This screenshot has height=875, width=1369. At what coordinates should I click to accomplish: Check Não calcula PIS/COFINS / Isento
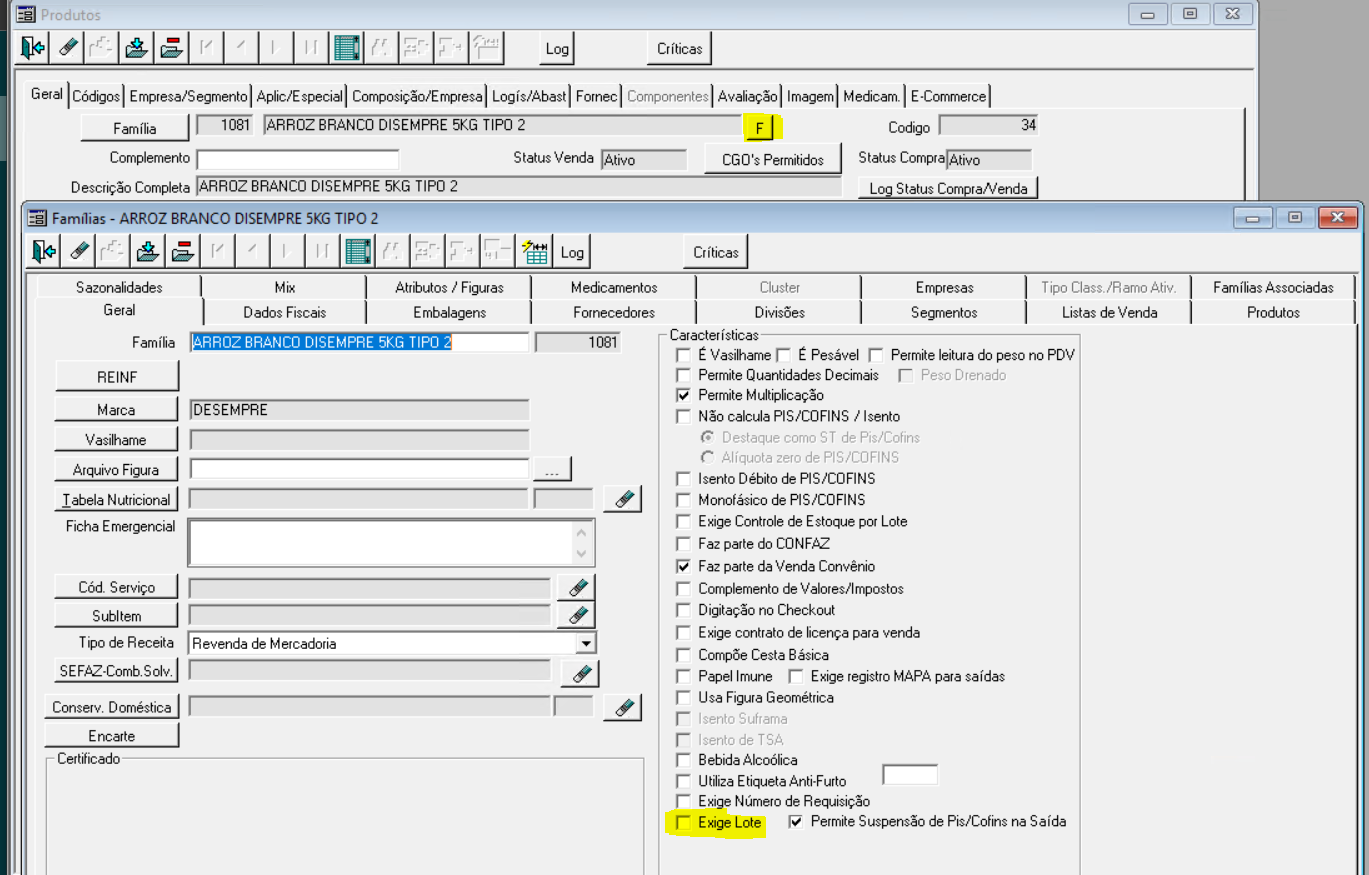click(x=684, y=416)
